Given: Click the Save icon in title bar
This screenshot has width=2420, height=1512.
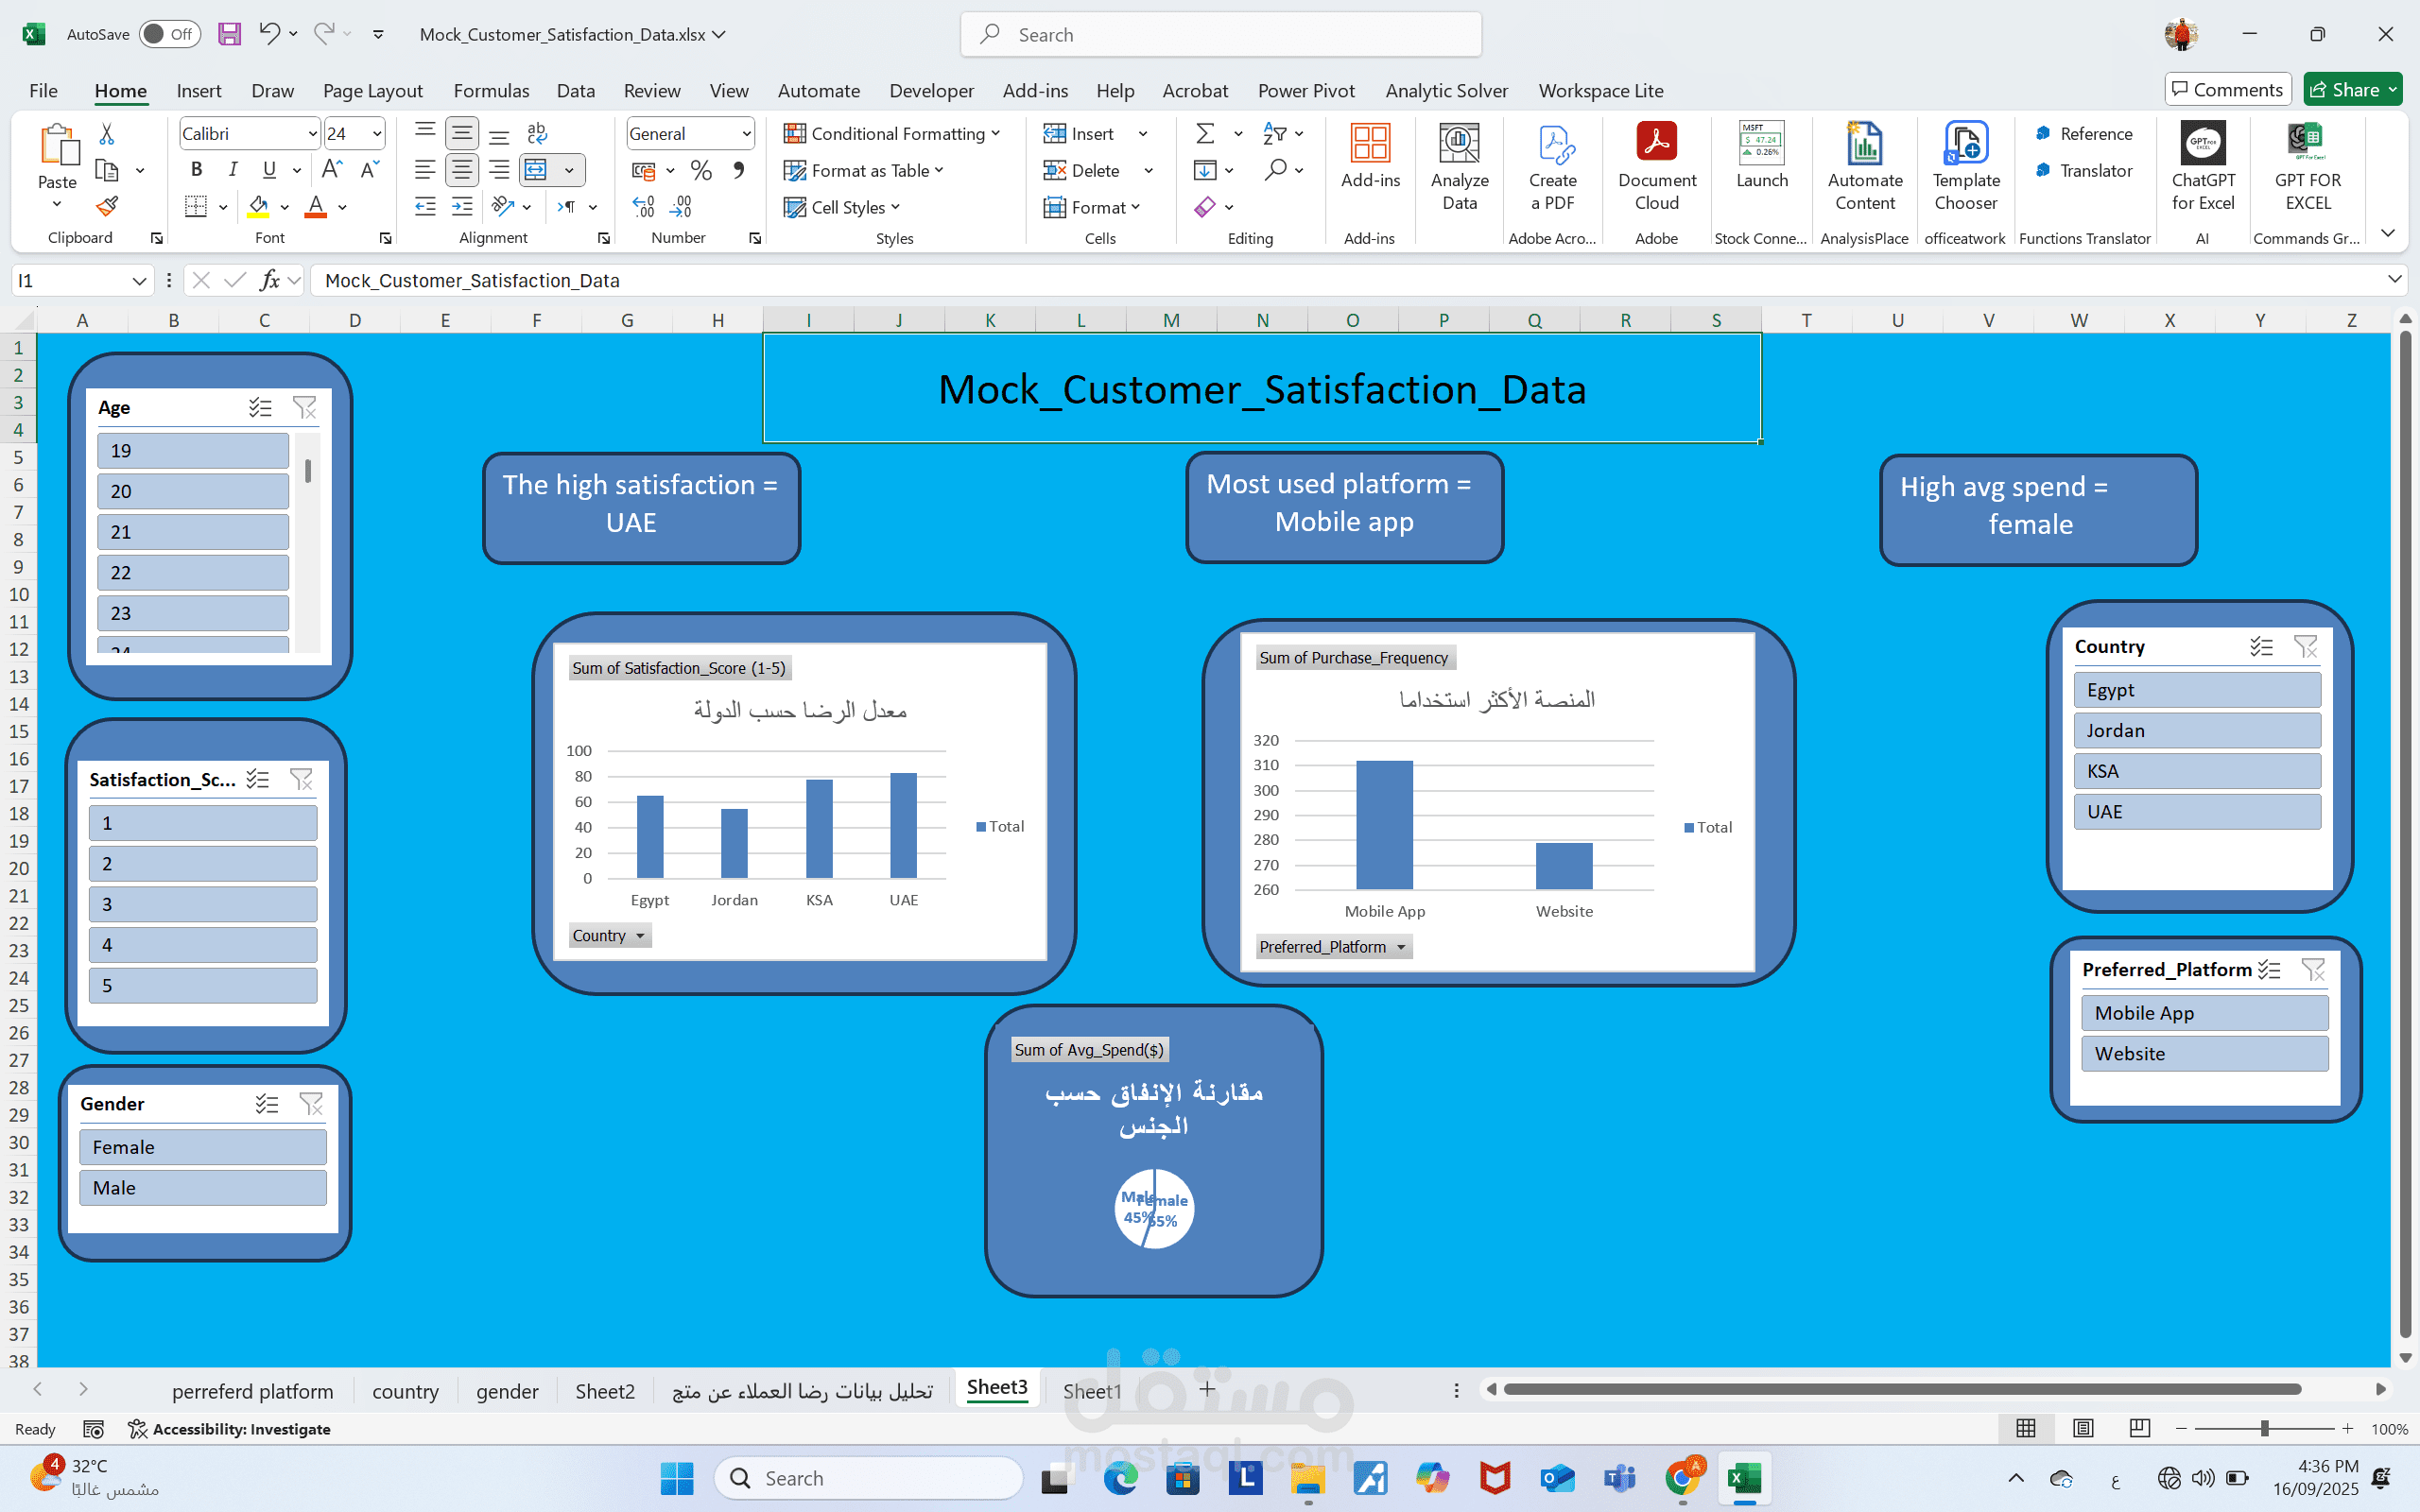Looking at the screenshot, I should pyautogui.click(x=230, y=34).
